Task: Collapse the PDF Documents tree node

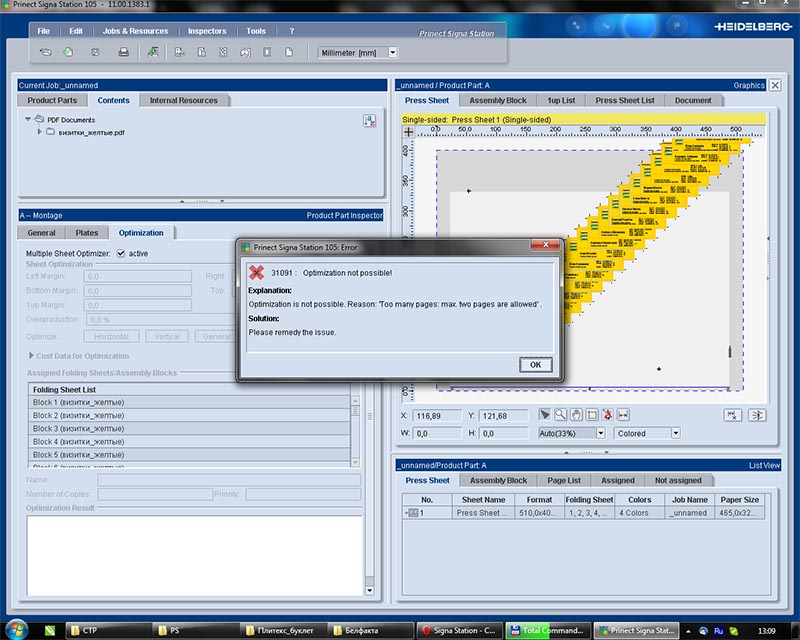Action: [28, 119]
